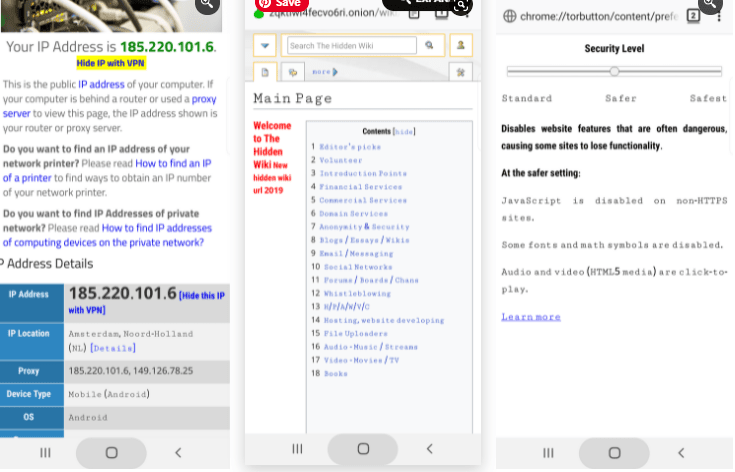Tap recents button on IP address phone
Screen dimensions: 735x472
(x=45, y=452)
